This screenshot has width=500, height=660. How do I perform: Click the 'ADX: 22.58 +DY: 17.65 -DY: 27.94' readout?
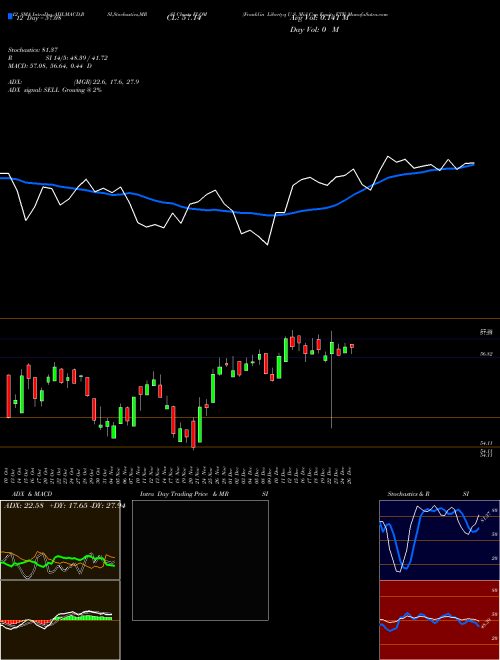64,505
